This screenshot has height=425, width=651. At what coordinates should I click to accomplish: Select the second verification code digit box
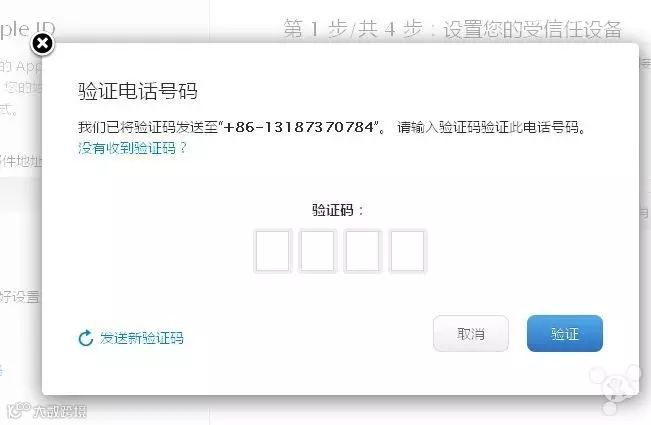point(317,252)
